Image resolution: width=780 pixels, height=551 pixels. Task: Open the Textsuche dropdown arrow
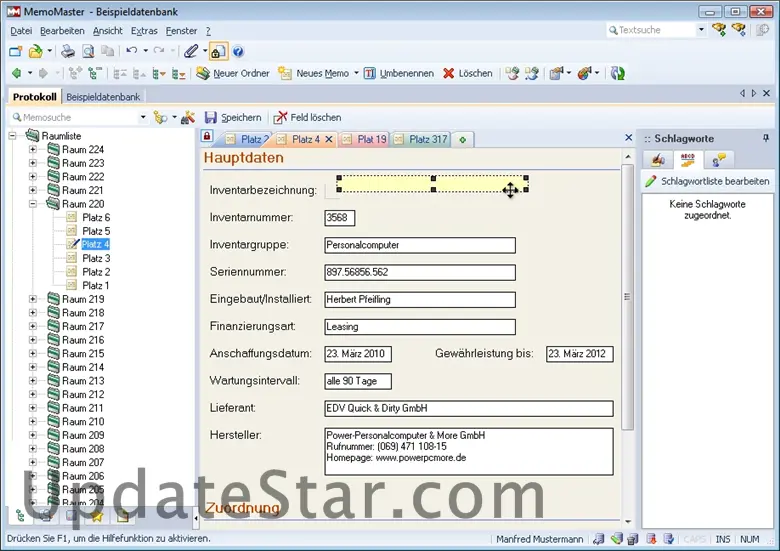click(x=701, y=30)
